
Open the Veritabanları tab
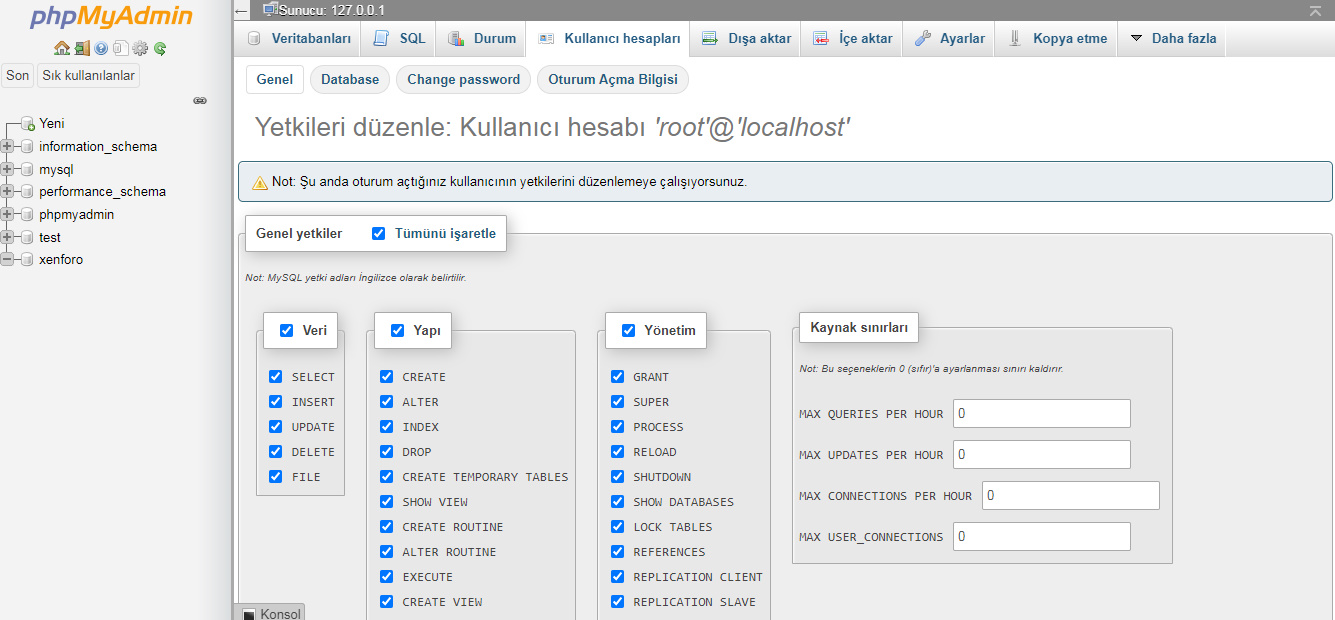[299, 39]
